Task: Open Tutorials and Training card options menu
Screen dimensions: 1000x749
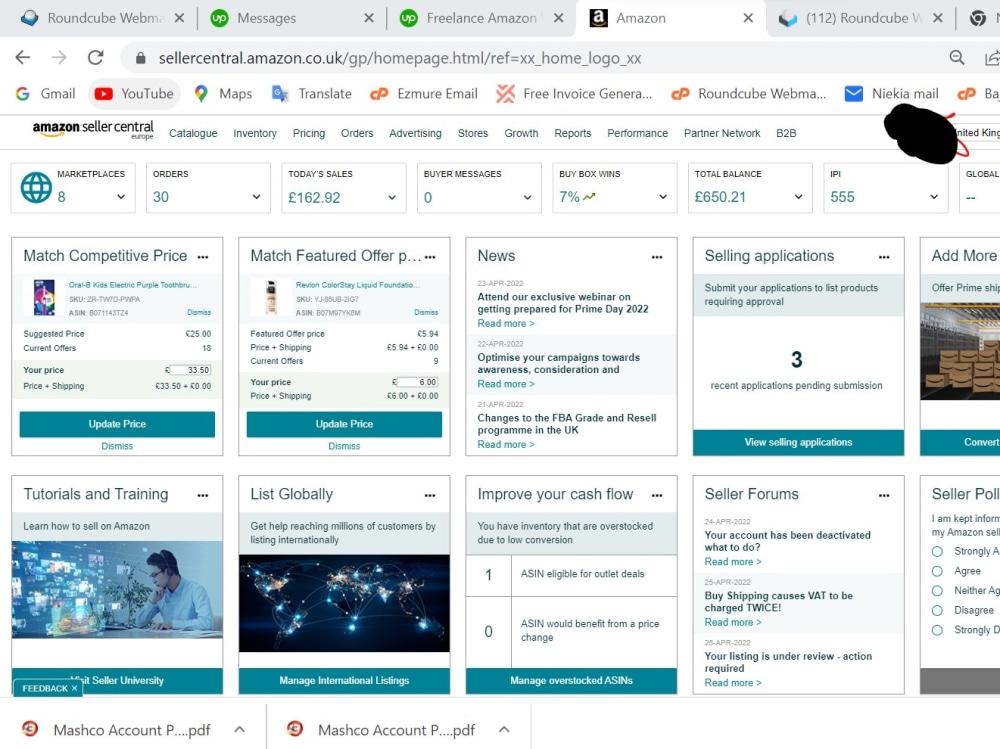Action: [203, 495]
